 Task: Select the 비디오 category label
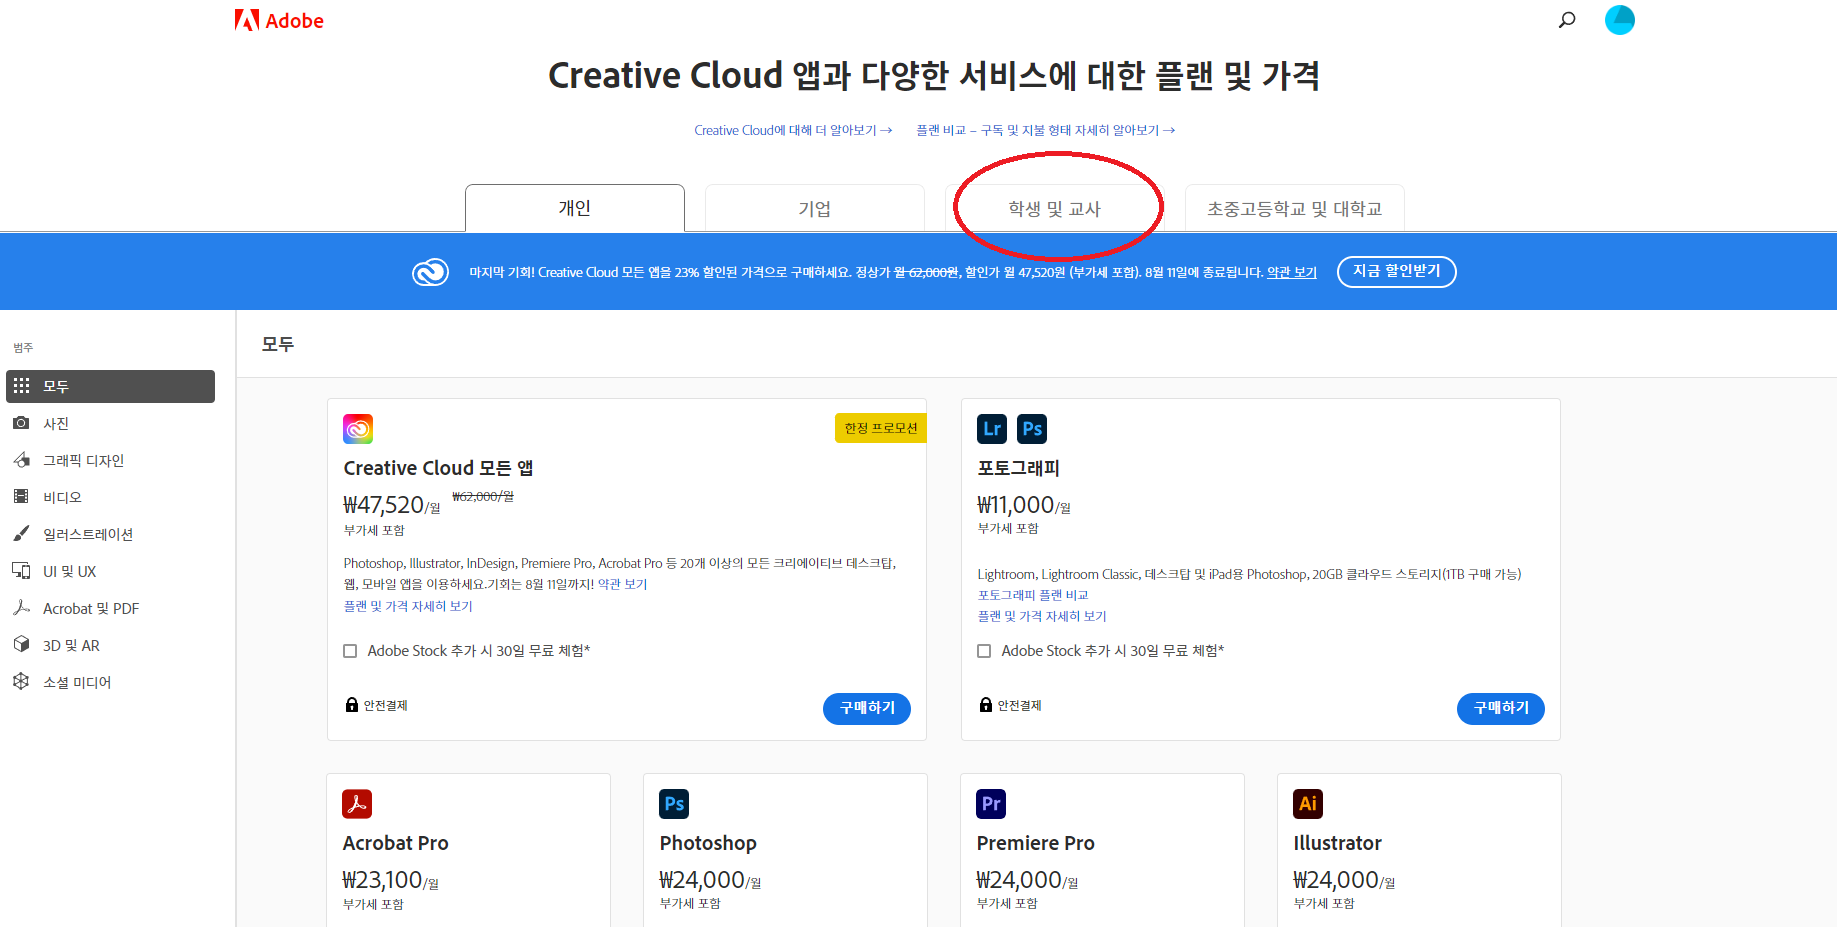(62, 497)
